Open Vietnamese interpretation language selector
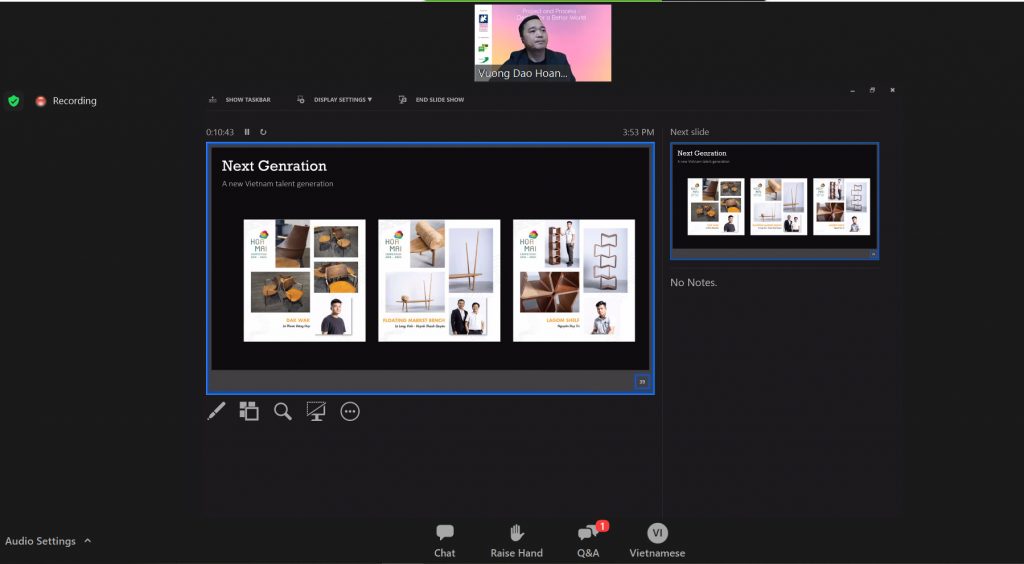 pos(657,541)
